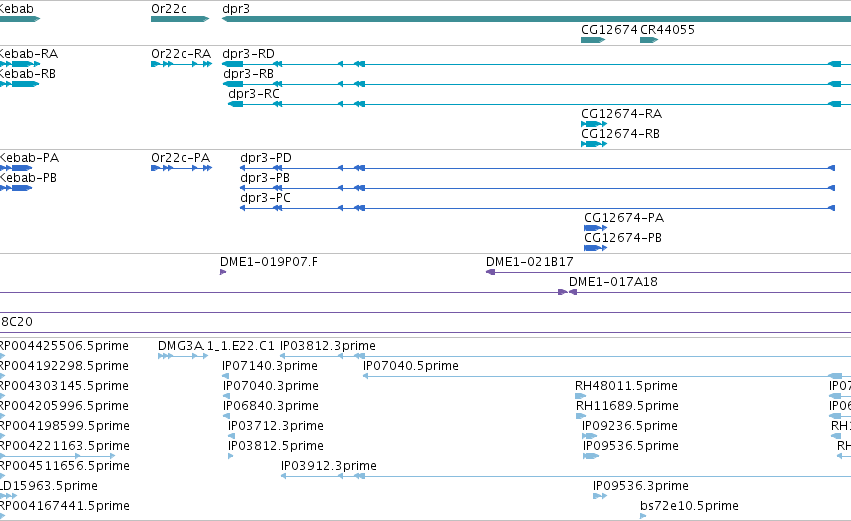Select IP03812.5prime EST label
This screenshot has height=521, width=851.
(x=276, y=447)
